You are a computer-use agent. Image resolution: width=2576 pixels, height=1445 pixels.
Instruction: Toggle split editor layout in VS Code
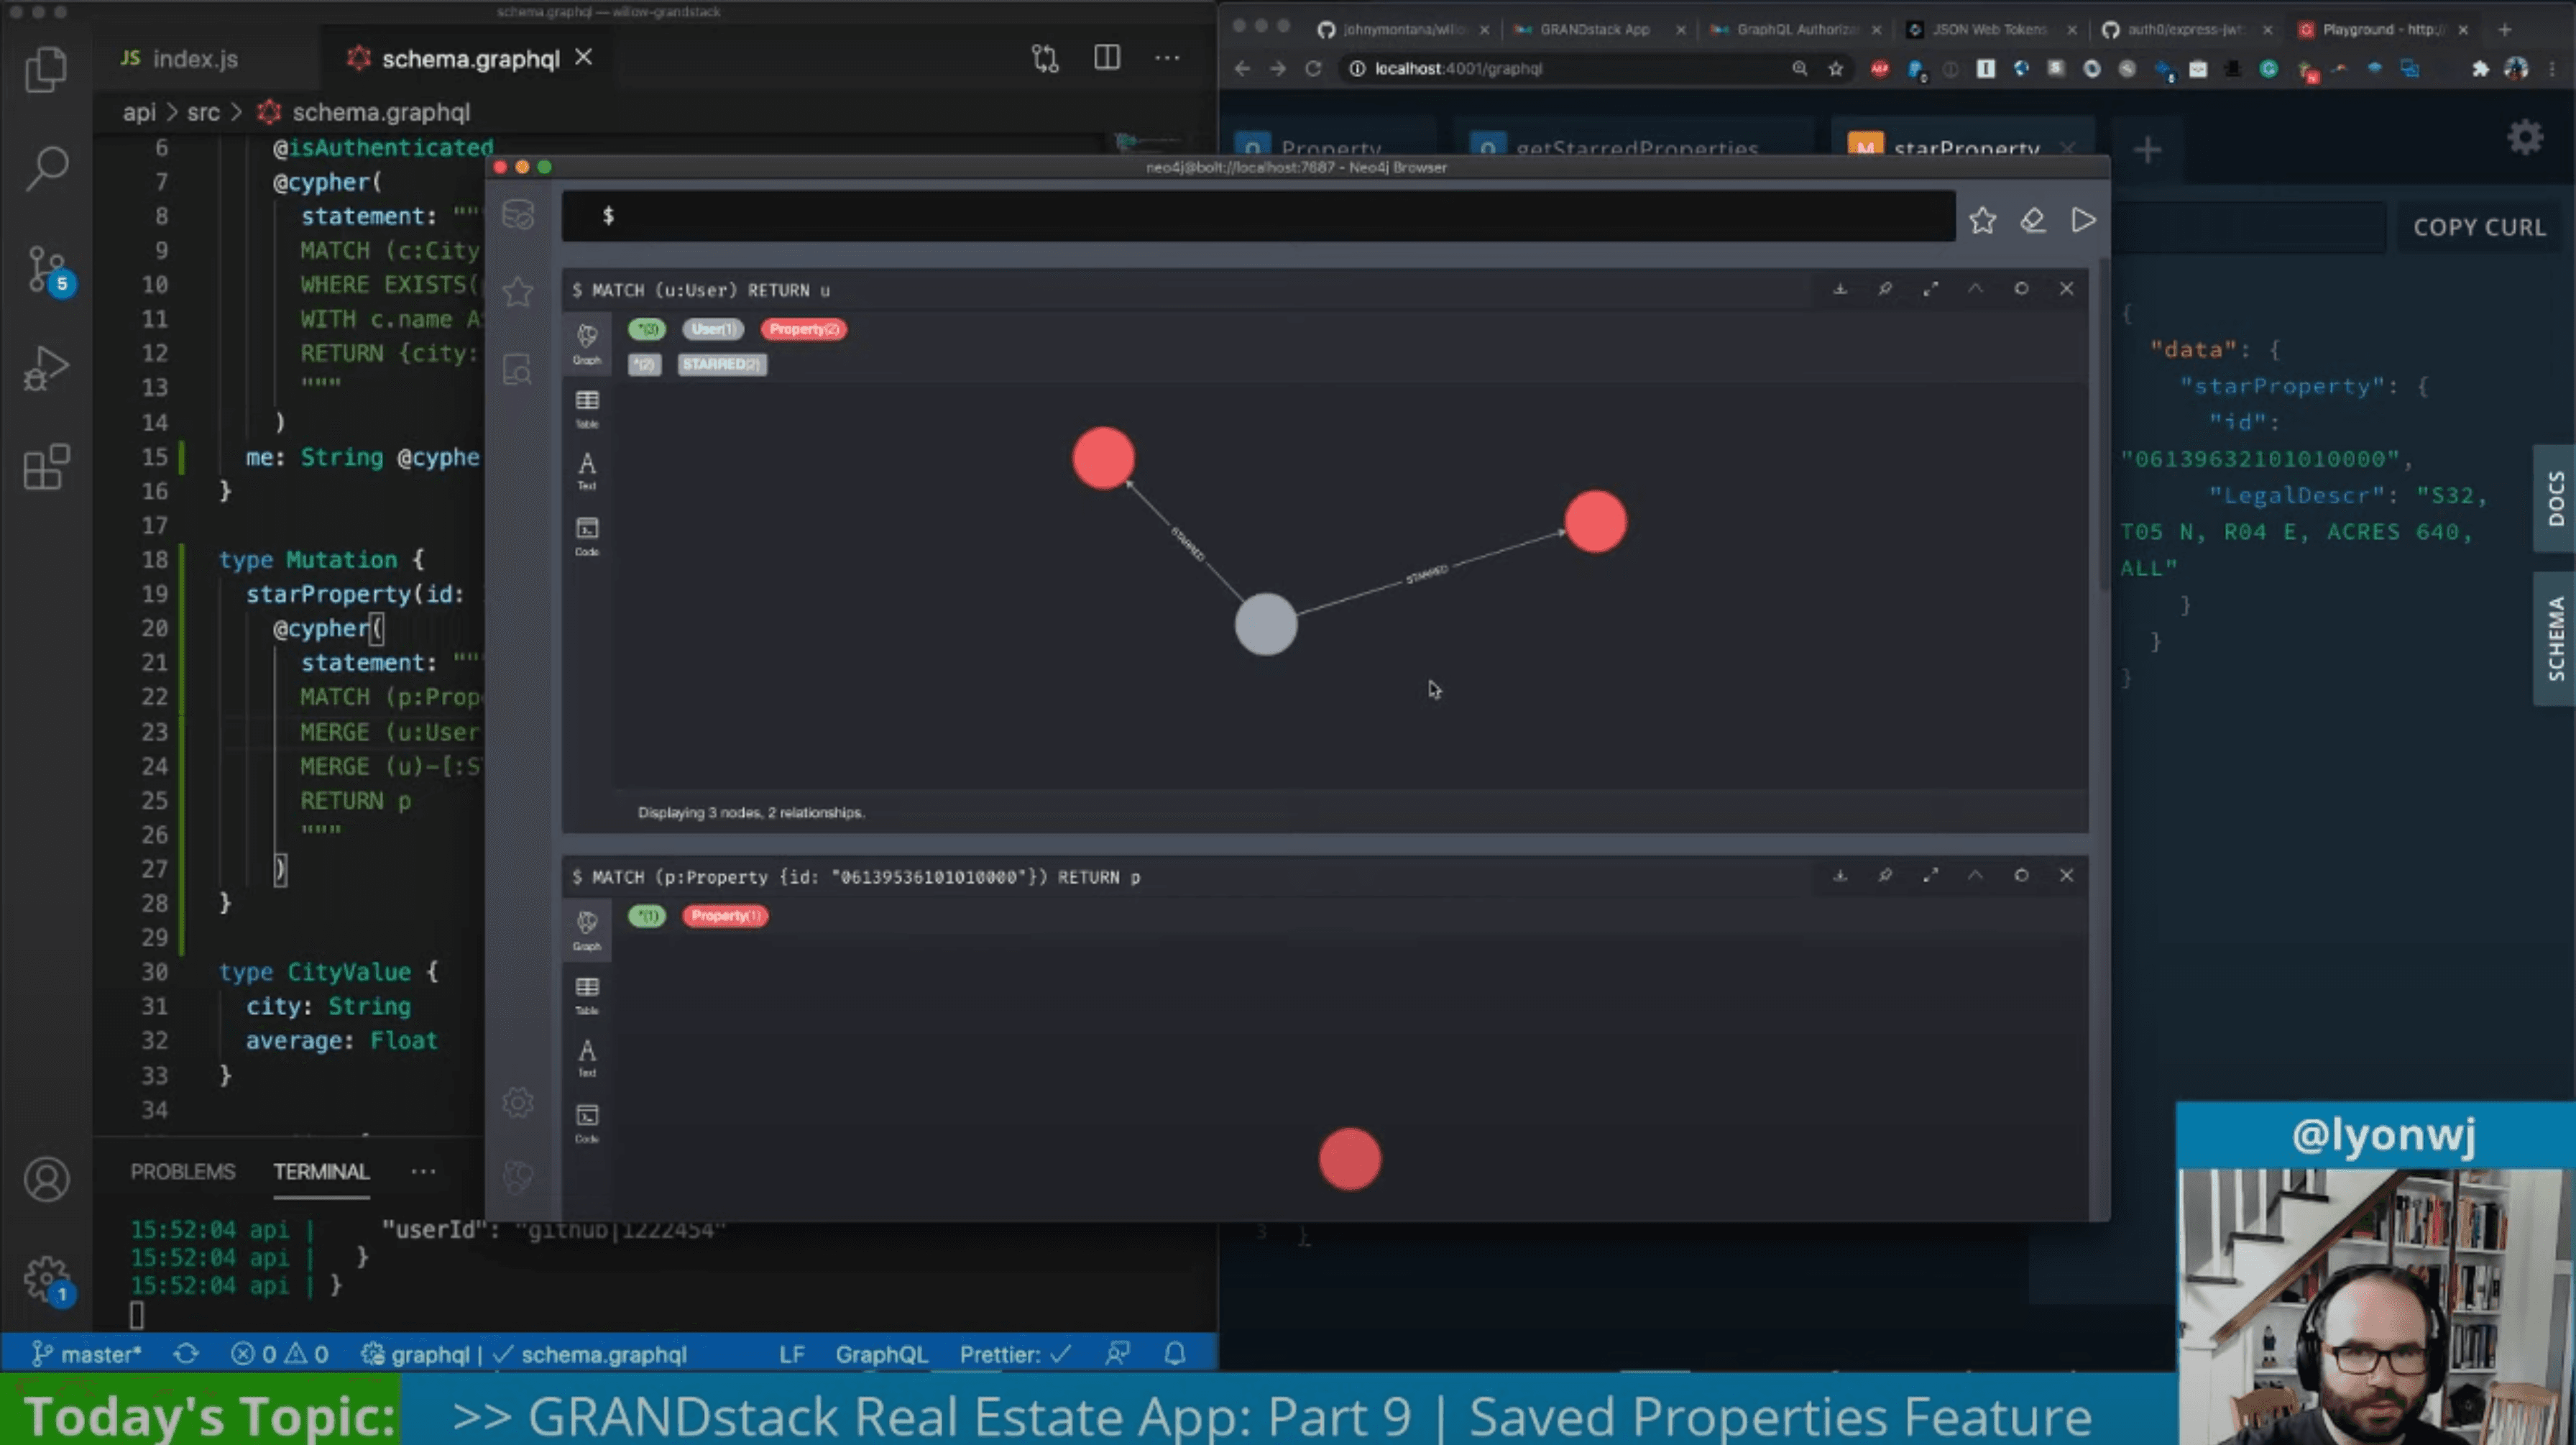click(1107, 58)
